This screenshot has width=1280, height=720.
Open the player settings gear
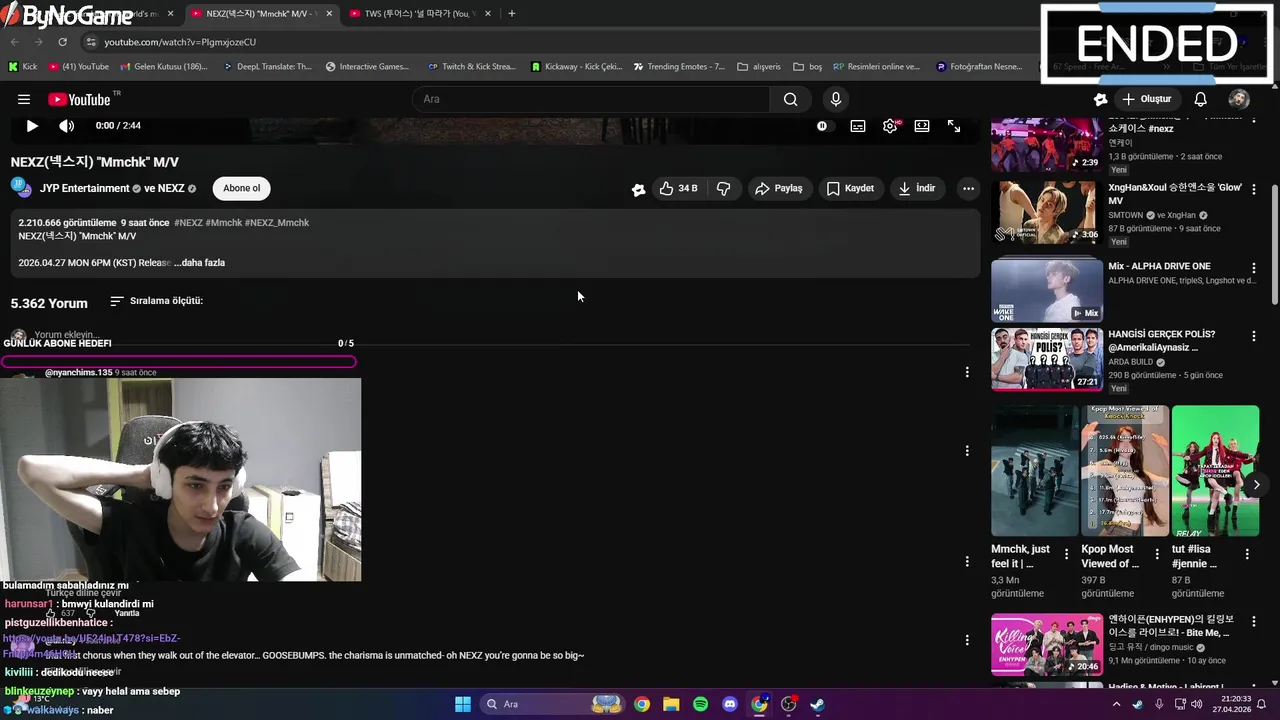point(890,126)
